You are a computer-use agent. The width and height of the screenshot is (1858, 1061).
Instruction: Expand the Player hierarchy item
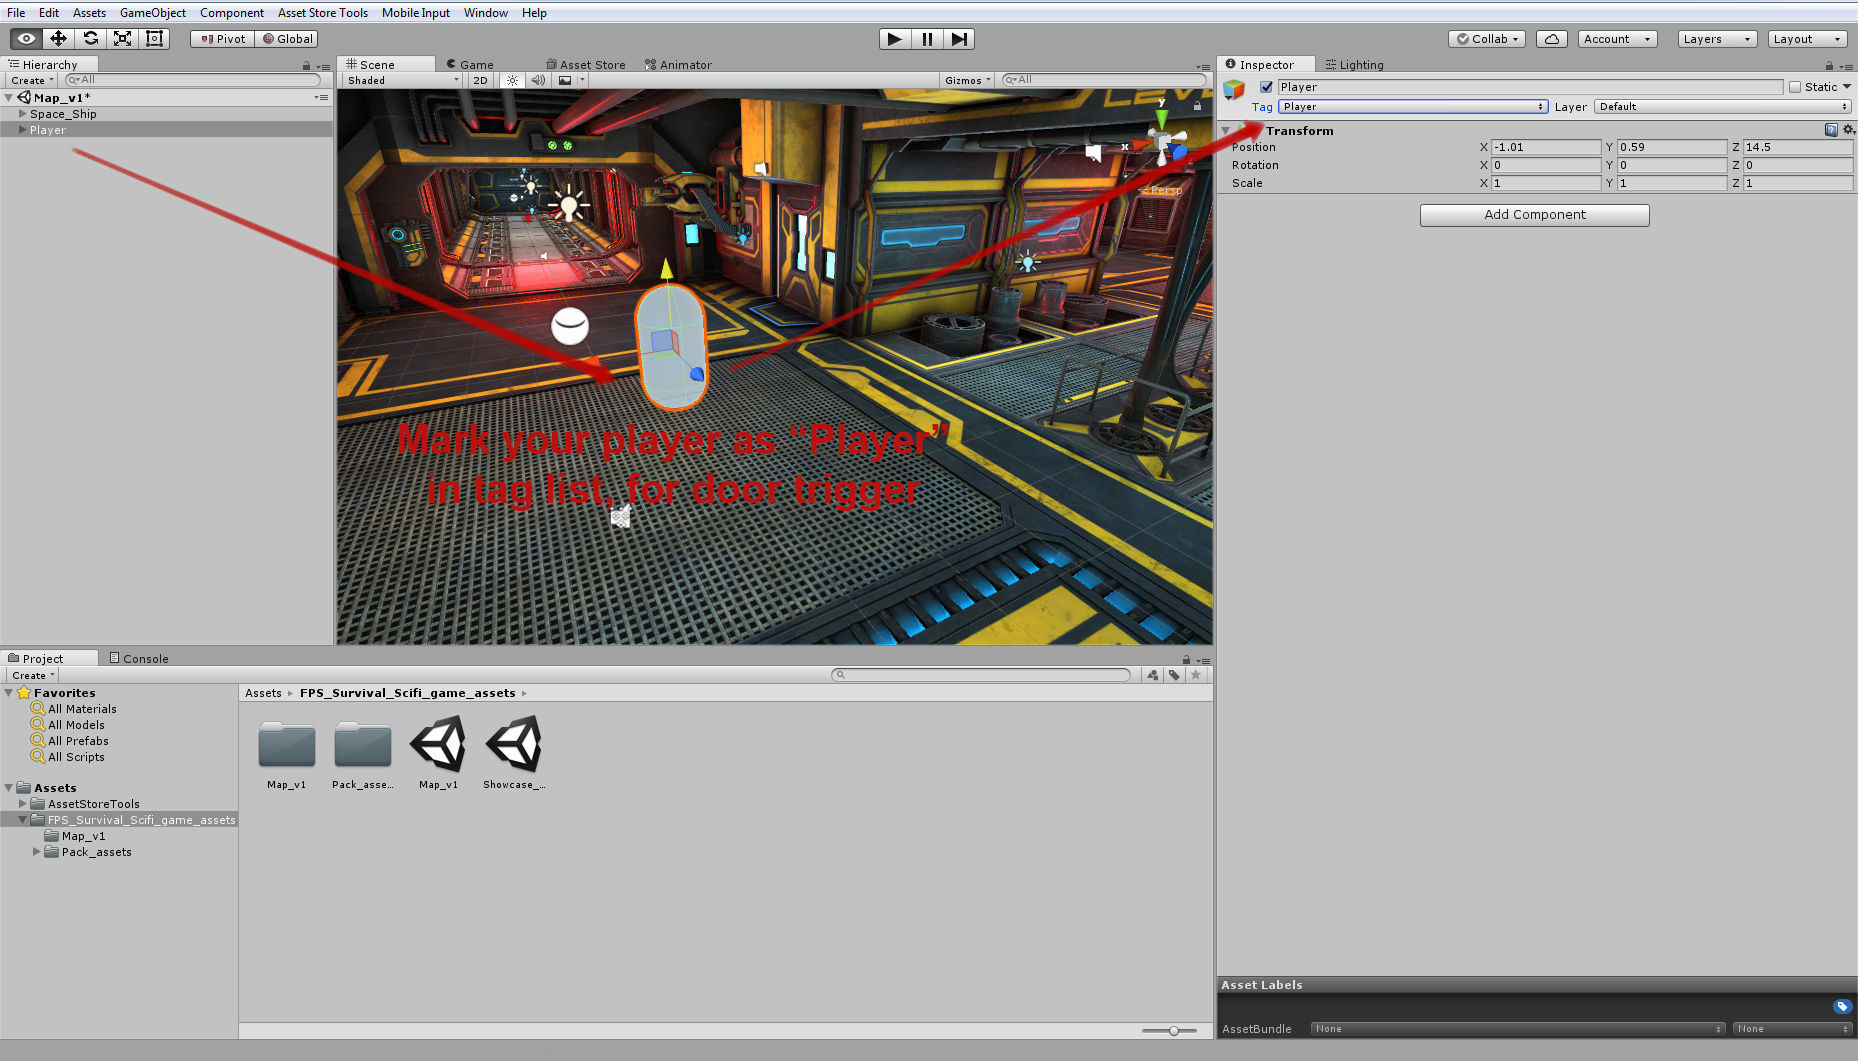click(23, 130)
